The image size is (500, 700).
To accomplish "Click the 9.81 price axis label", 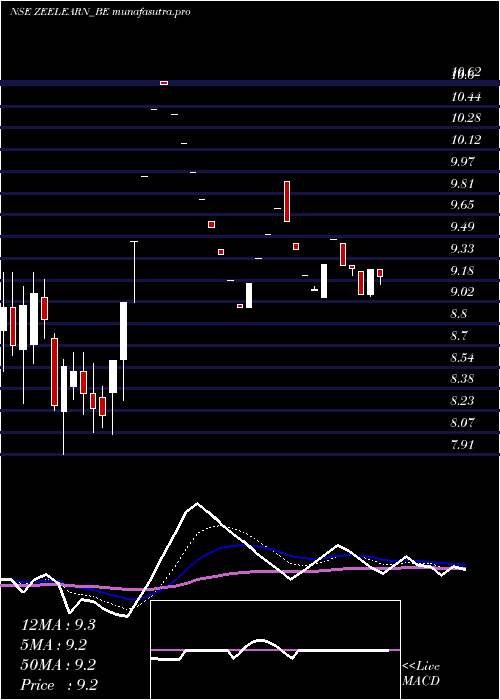I will point(462,183).
